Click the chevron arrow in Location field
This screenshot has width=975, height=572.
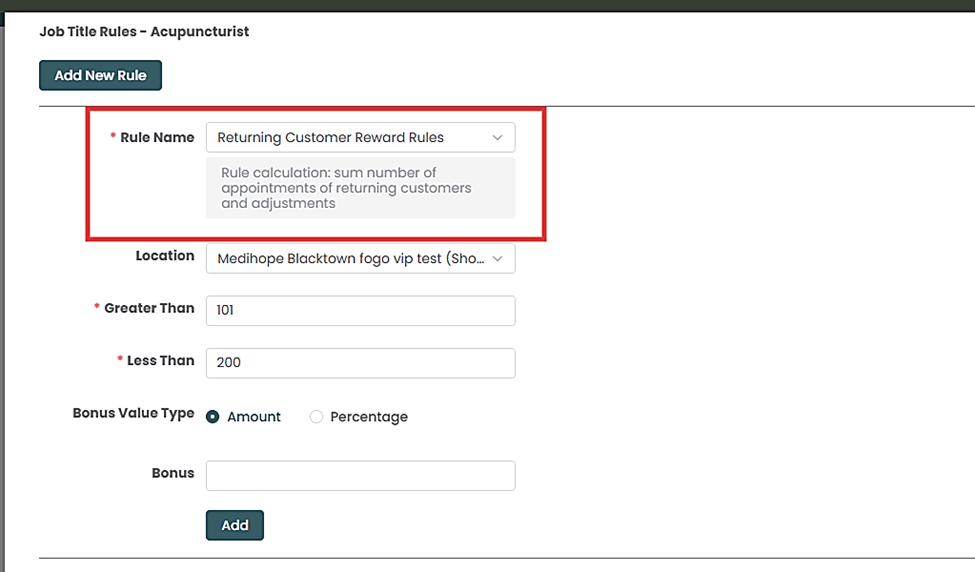(497, 259)
